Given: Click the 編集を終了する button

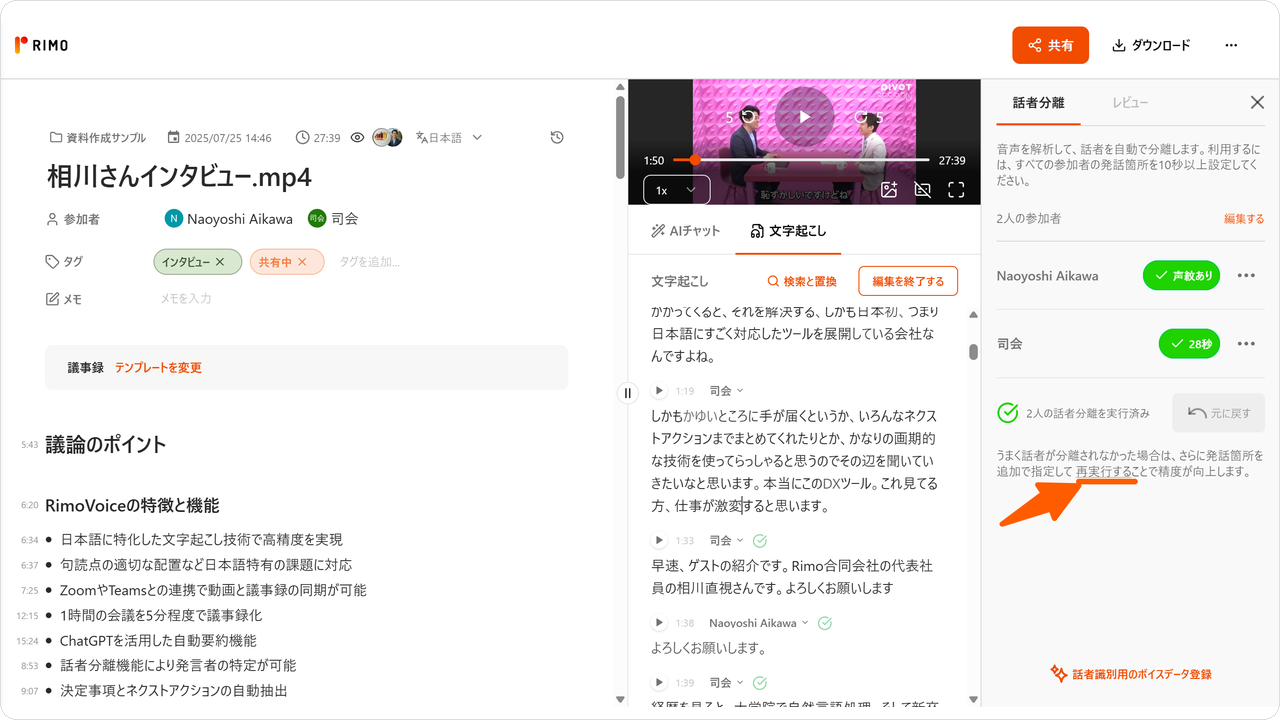Looking at the screenshot, I should 908,281.
